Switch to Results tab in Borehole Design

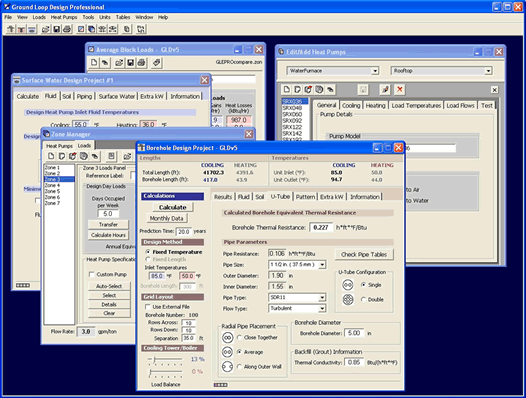click(223, 197)
